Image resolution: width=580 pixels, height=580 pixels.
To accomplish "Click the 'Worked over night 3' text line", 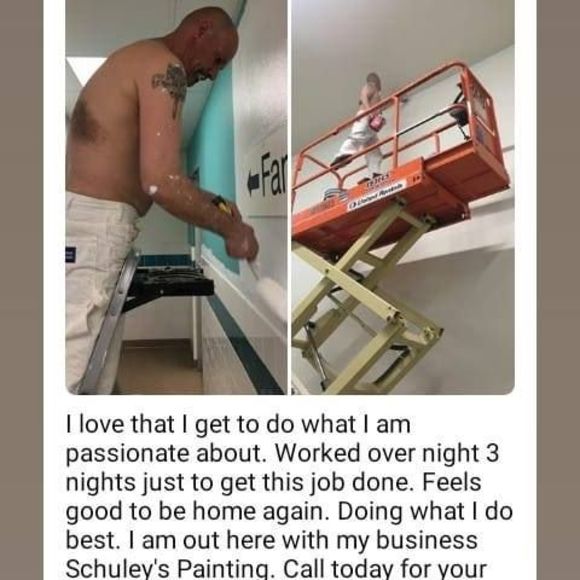I will click(387, 453).
